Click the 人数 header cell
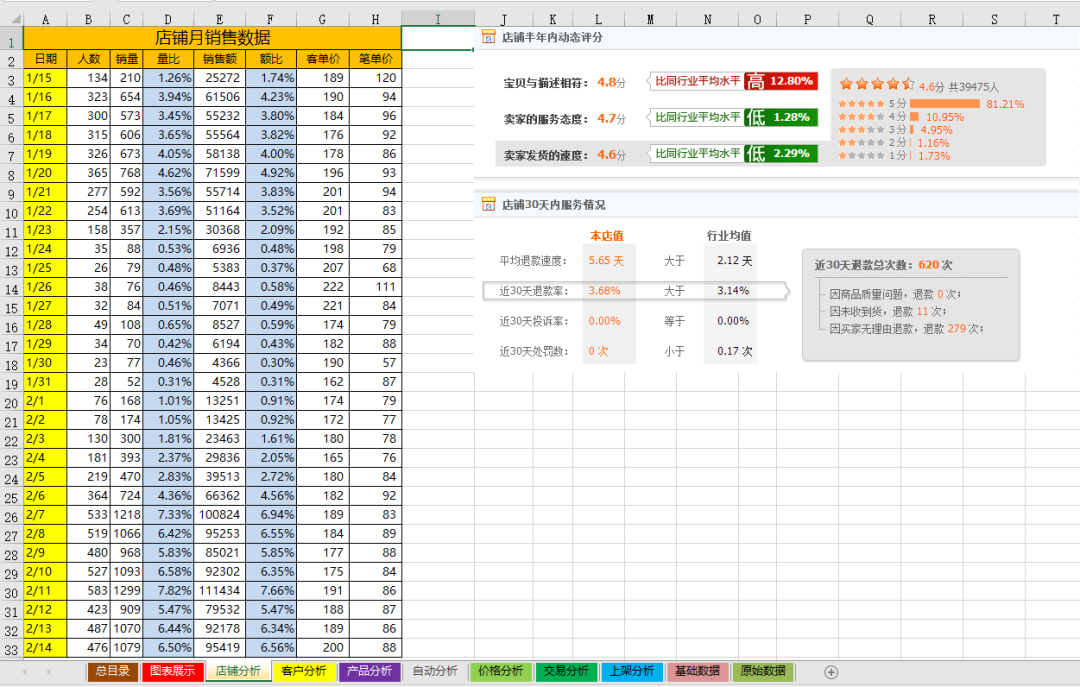This screenshot has height=687, width=1080. pyautogui.click(x=88, y=59)
